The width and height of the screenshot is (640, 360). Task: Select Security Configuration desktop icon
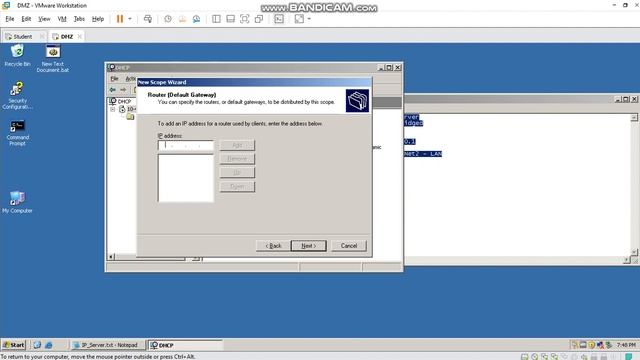pos(17,96)
